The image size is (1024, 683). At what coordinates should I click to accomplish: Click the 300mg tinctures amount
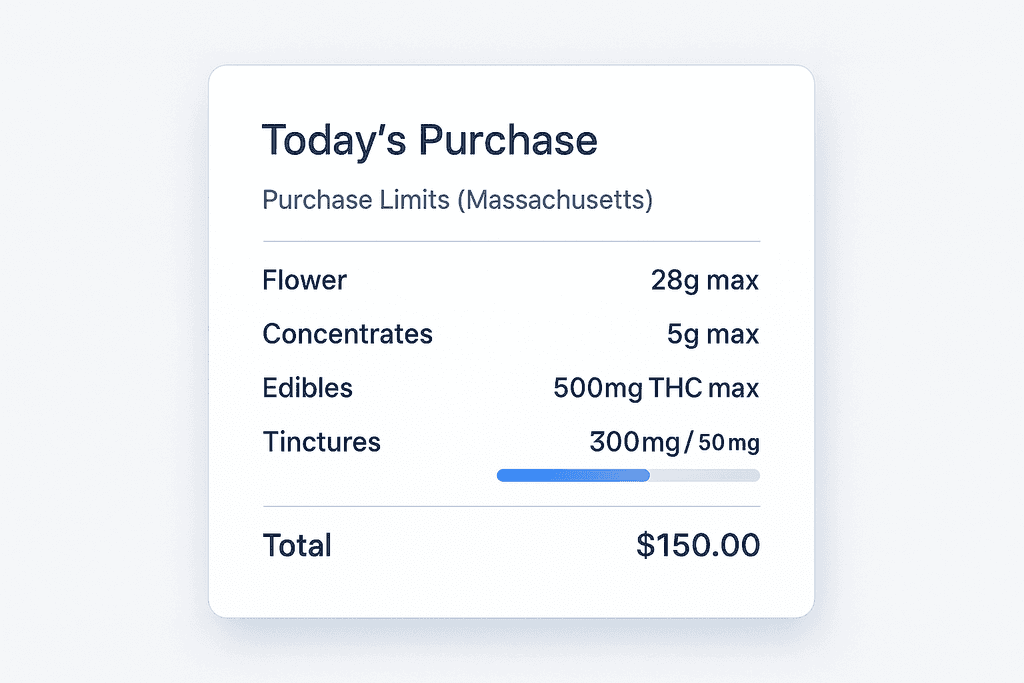(634, 441)
